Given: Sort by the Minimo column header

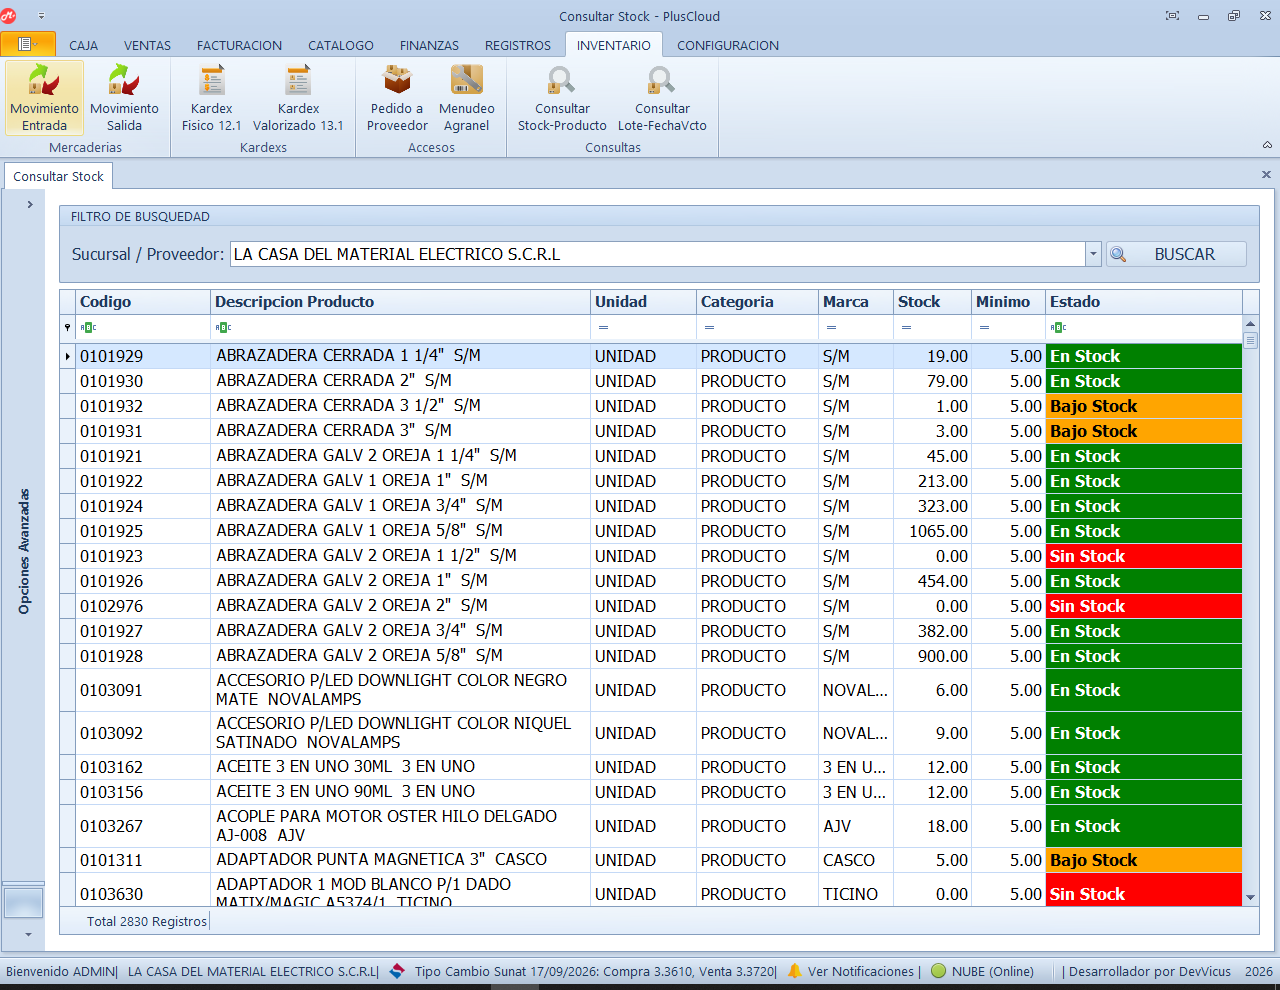Looking at the screenshot, I should (x=1008, y=302).
